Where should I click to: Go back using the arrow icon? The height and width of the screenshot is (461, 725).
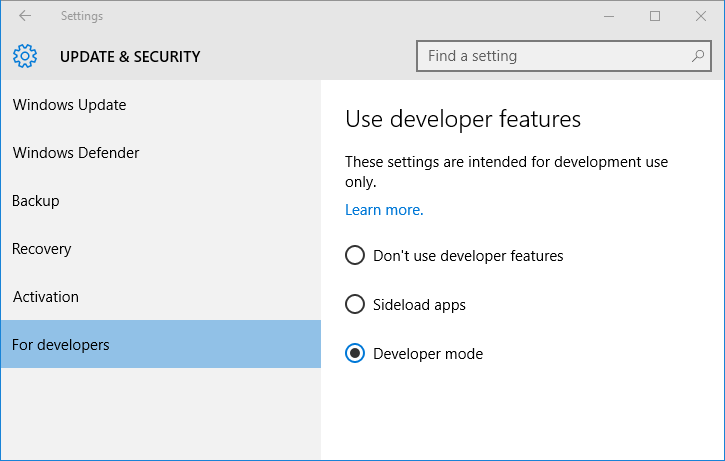(x=25, y=16)
